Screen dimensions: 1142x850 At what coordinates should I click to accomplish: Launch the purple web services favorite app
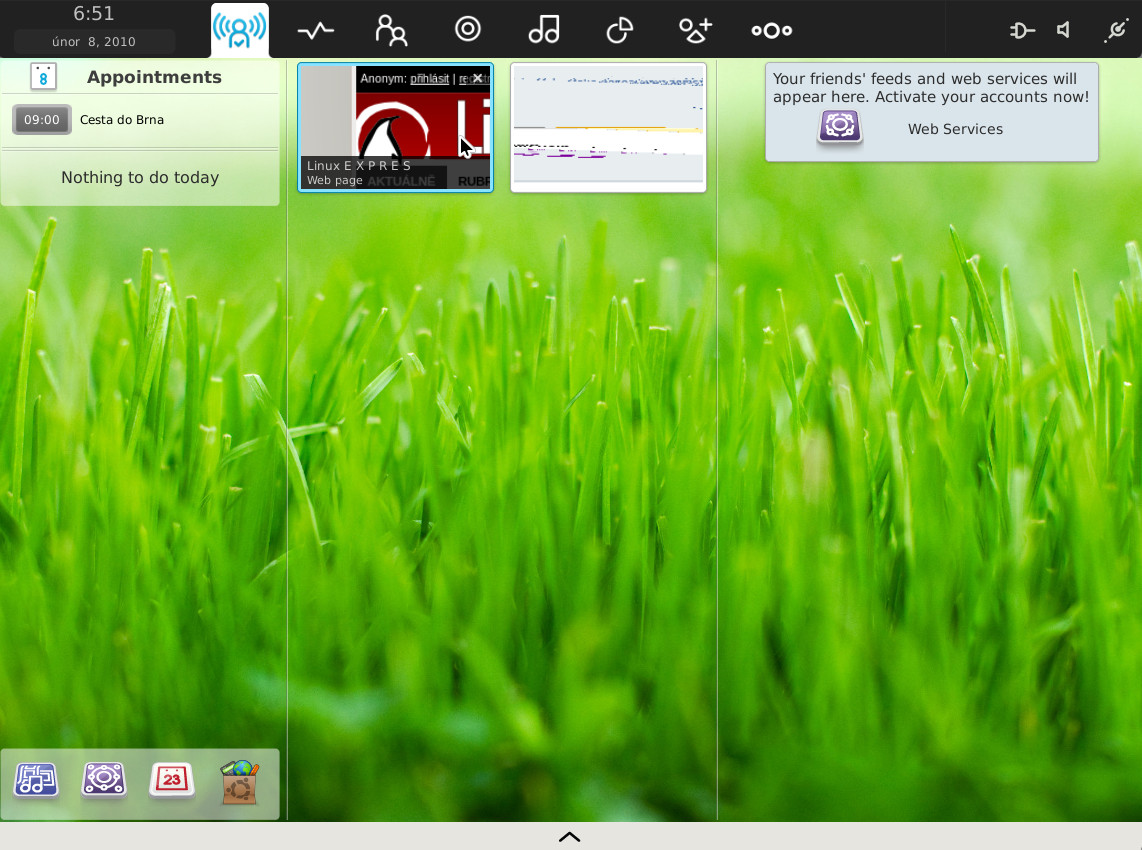(103, 780)
